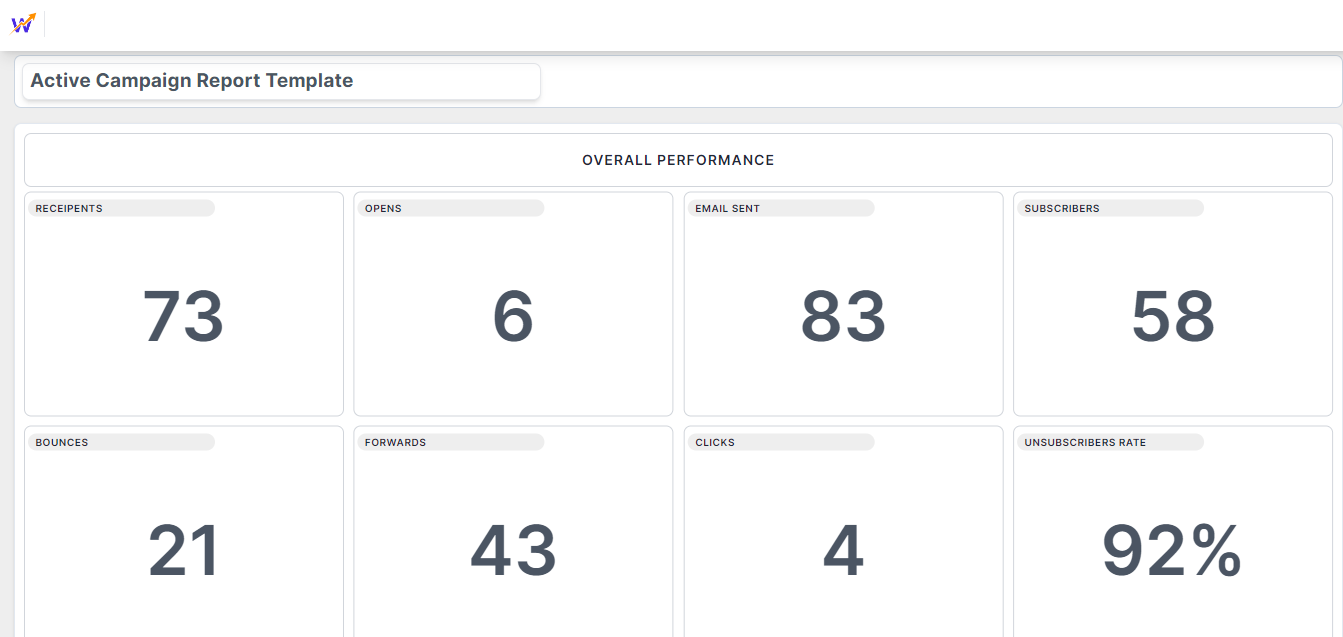The height and width of the screenshot is (637, 1343).
Task: Click the Receipents widget label
Action: tap(69, 209)
